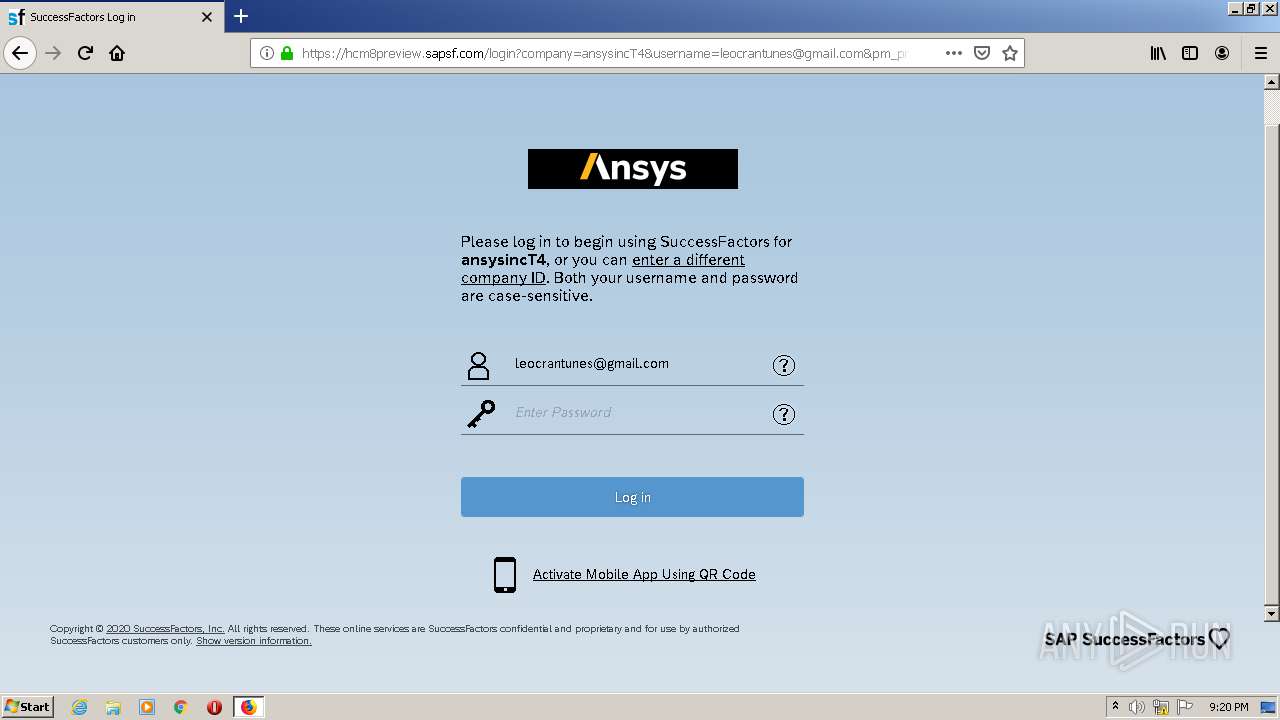Click the green padlock security icon
Image resolution: width=1280 pixels, height=720 pixels.
click(287, 53)
